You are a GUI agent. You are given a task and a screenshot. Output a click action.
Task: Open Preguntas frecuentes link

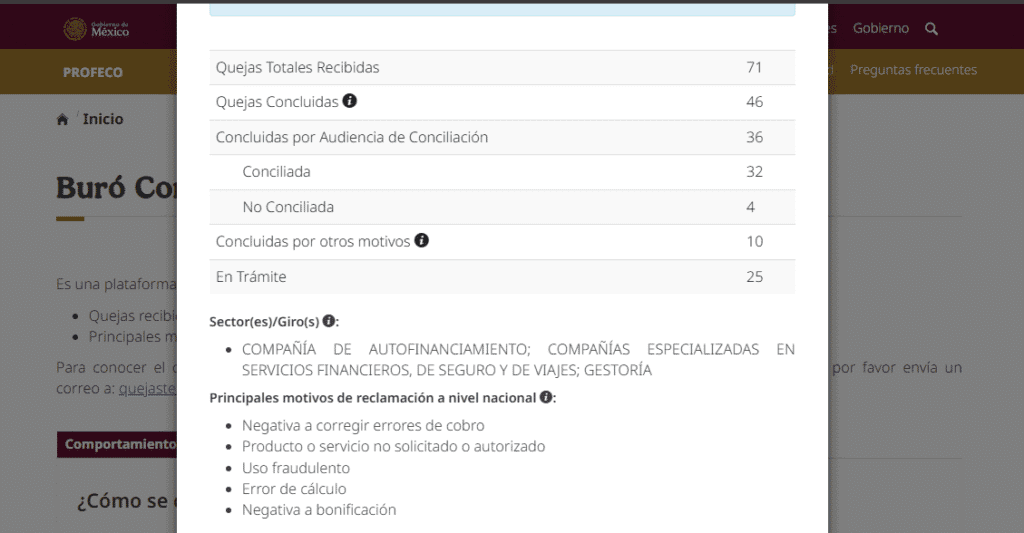coord(913,70)
